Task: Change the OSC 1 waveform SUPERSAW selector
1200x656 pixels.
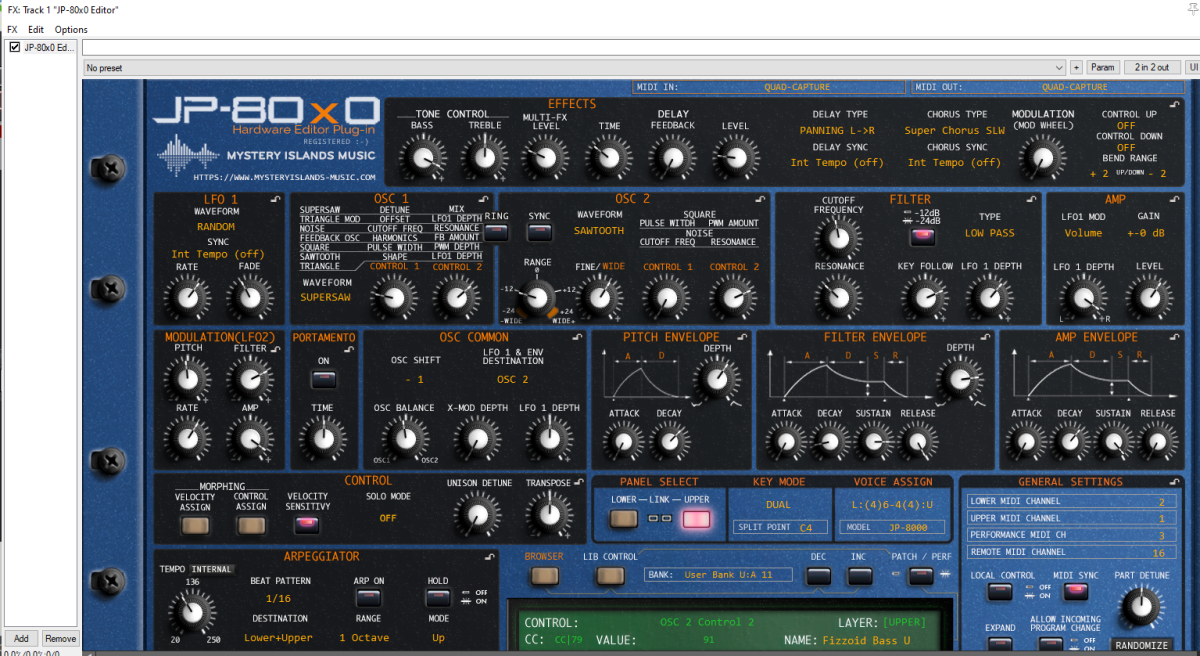Action: point(325,297)
